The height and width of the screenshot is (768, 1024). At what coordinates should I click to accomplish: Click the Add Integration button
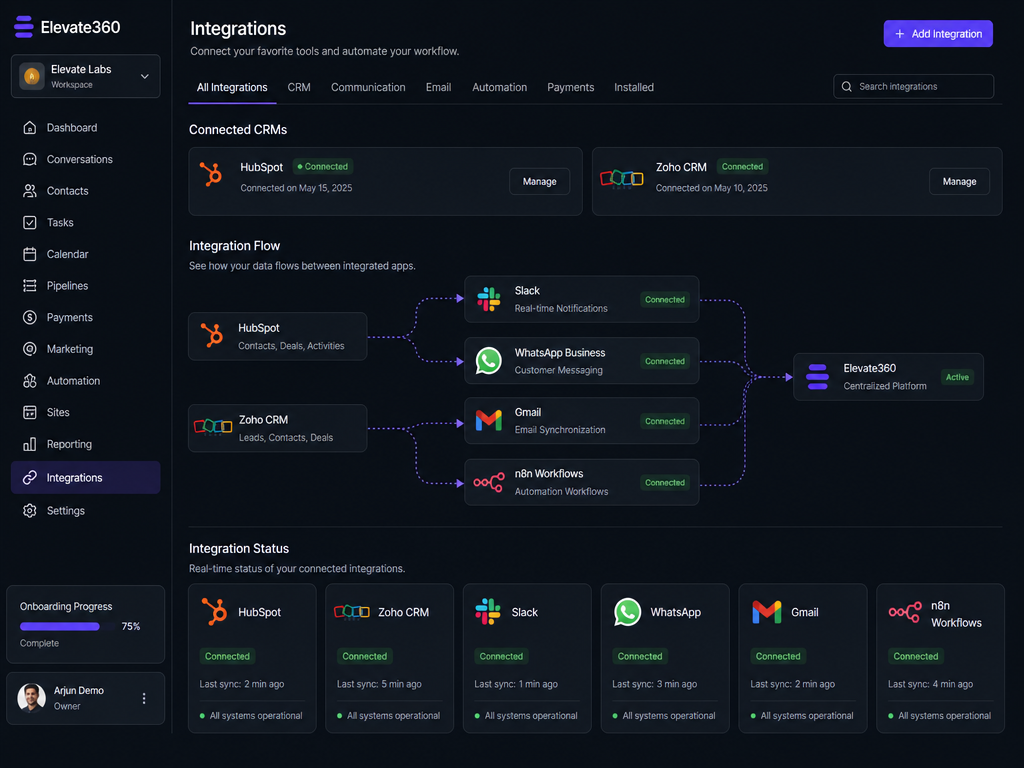[938, 34]
